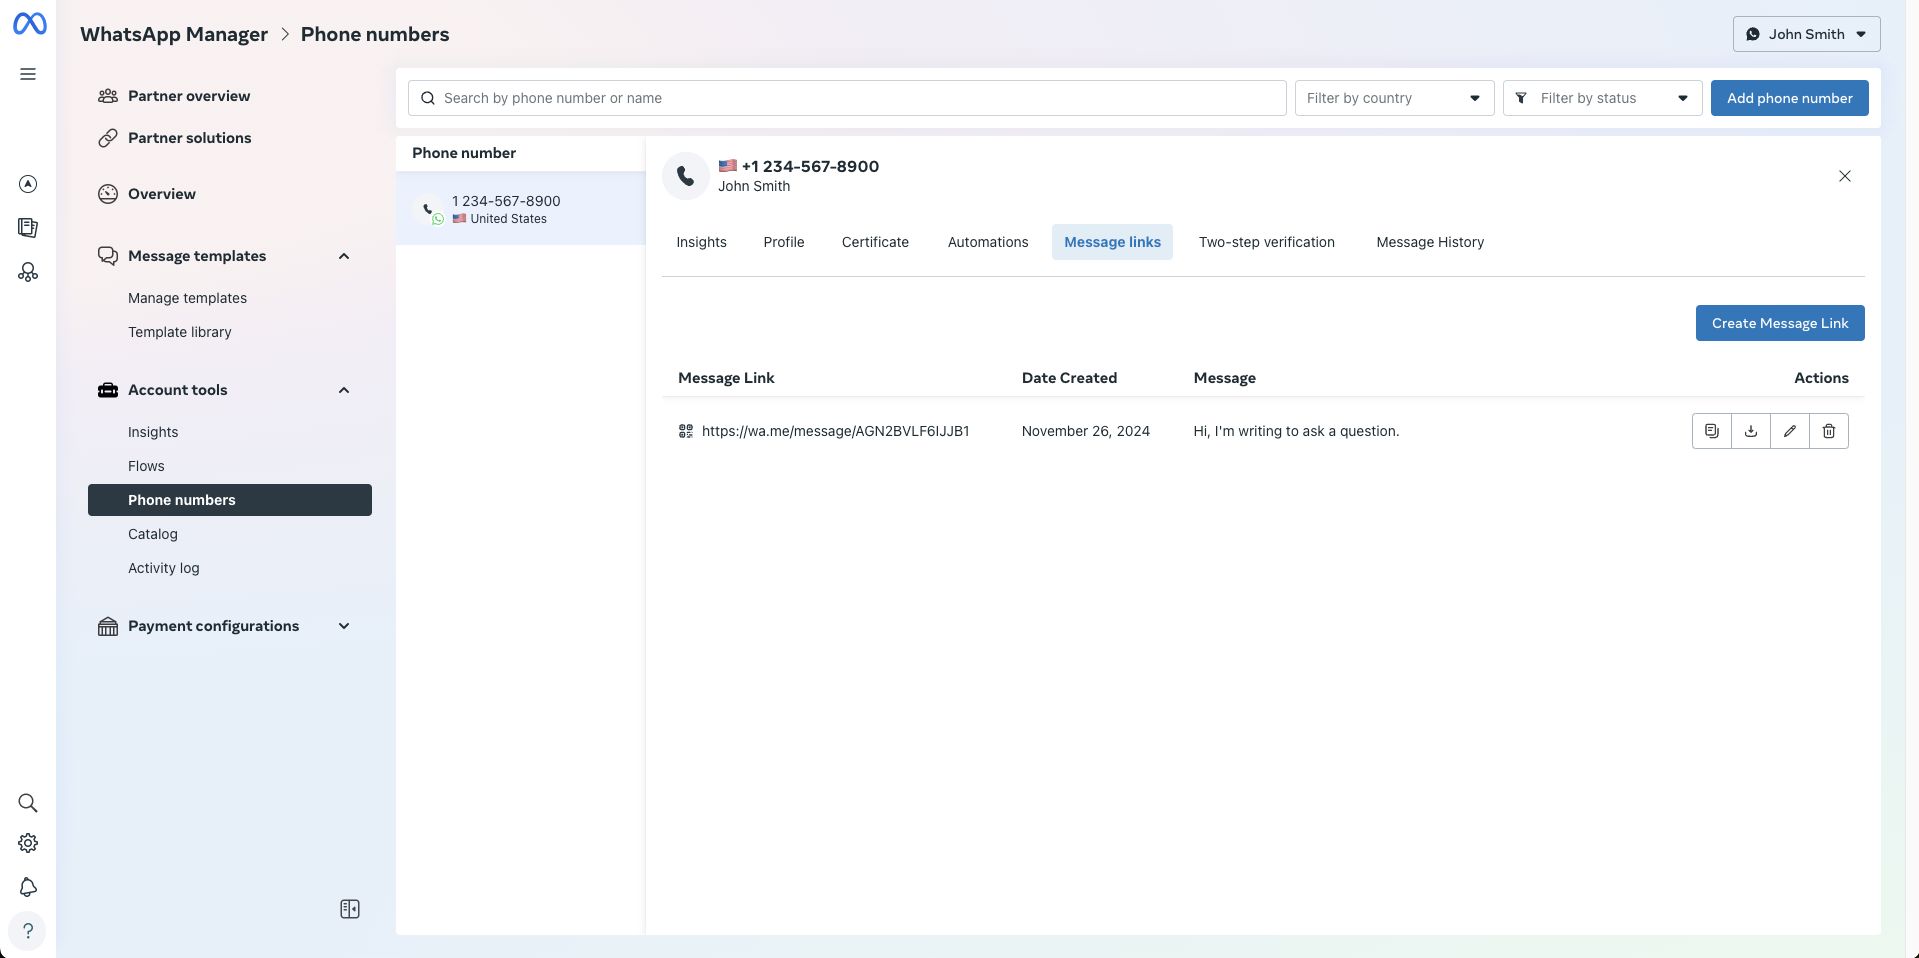The height and width of the screenshot is (958, 1919).
Task: Copy the message link icon
Action: pos(1712,431)
